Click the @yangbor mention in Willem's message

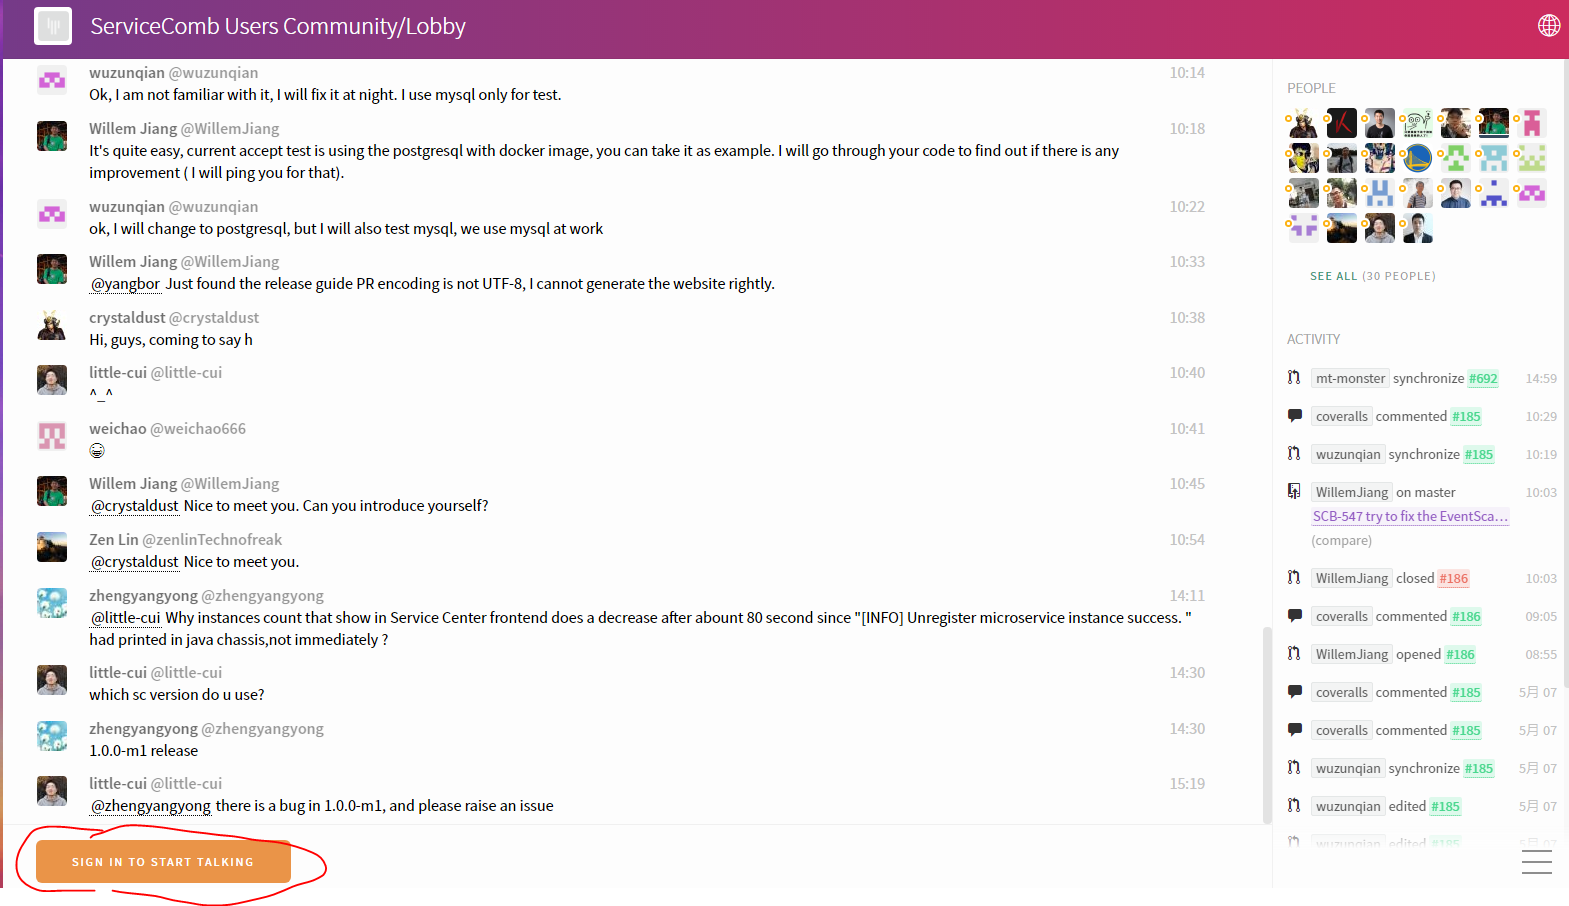pos(126,284)
